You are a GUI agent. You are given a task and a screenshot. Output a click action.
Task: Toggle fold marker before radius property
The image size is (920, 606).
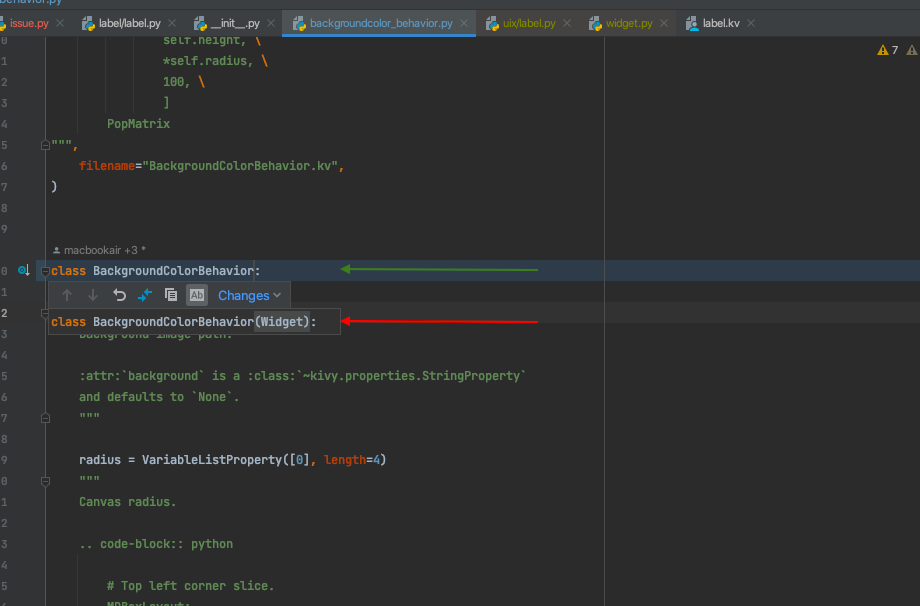[45, 418]
